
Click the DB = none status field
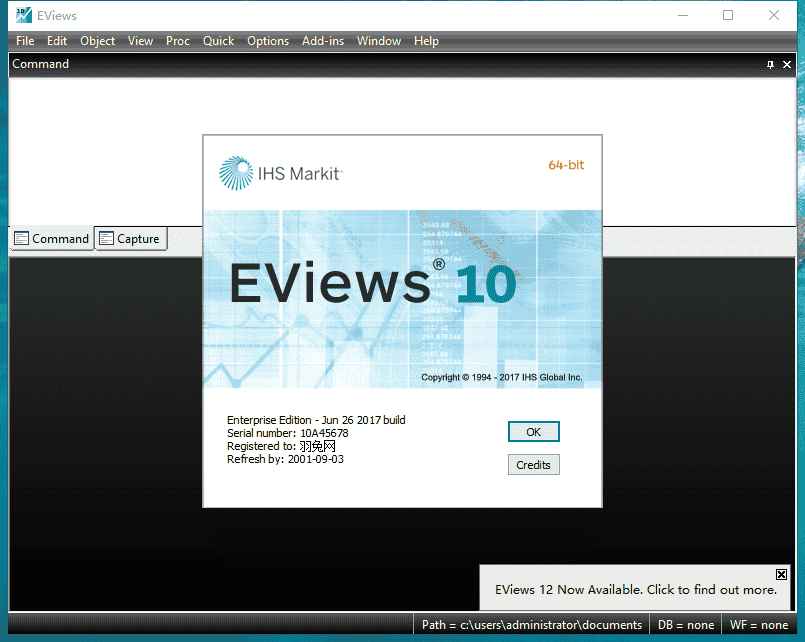point(685,625)
